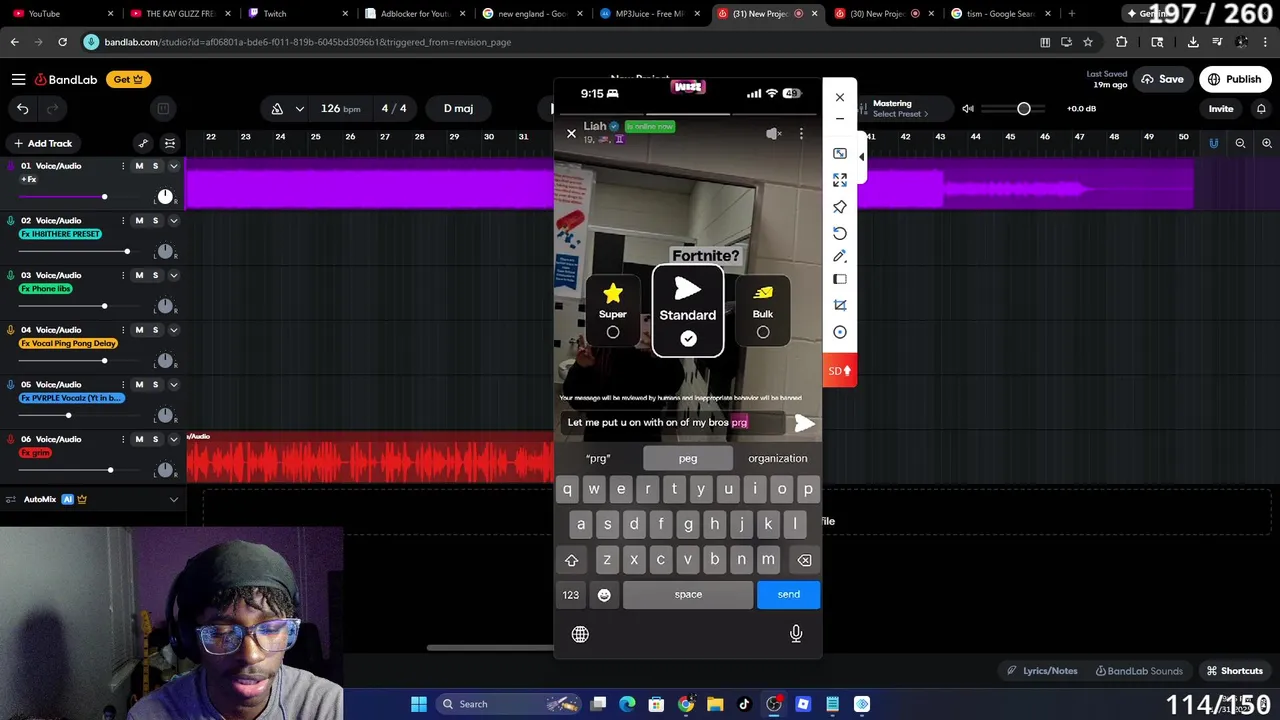Open the metronome options dropdown arrow
This screenshot has width=1280, height=720.
[x=299, y=108]
